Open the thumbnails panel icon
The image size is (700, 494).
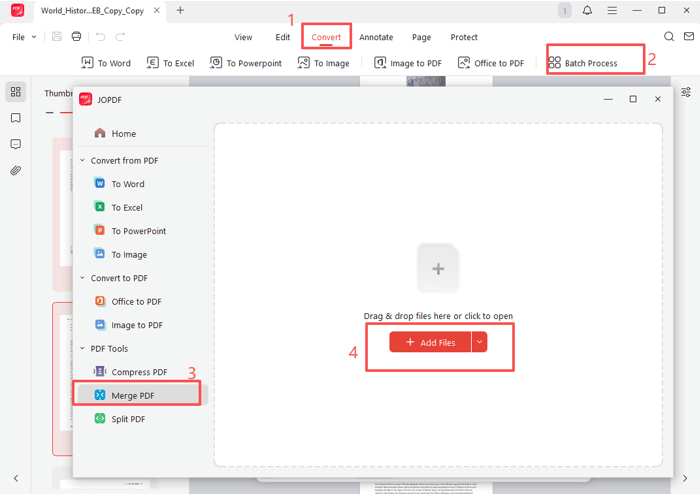[x=16, y=91]
